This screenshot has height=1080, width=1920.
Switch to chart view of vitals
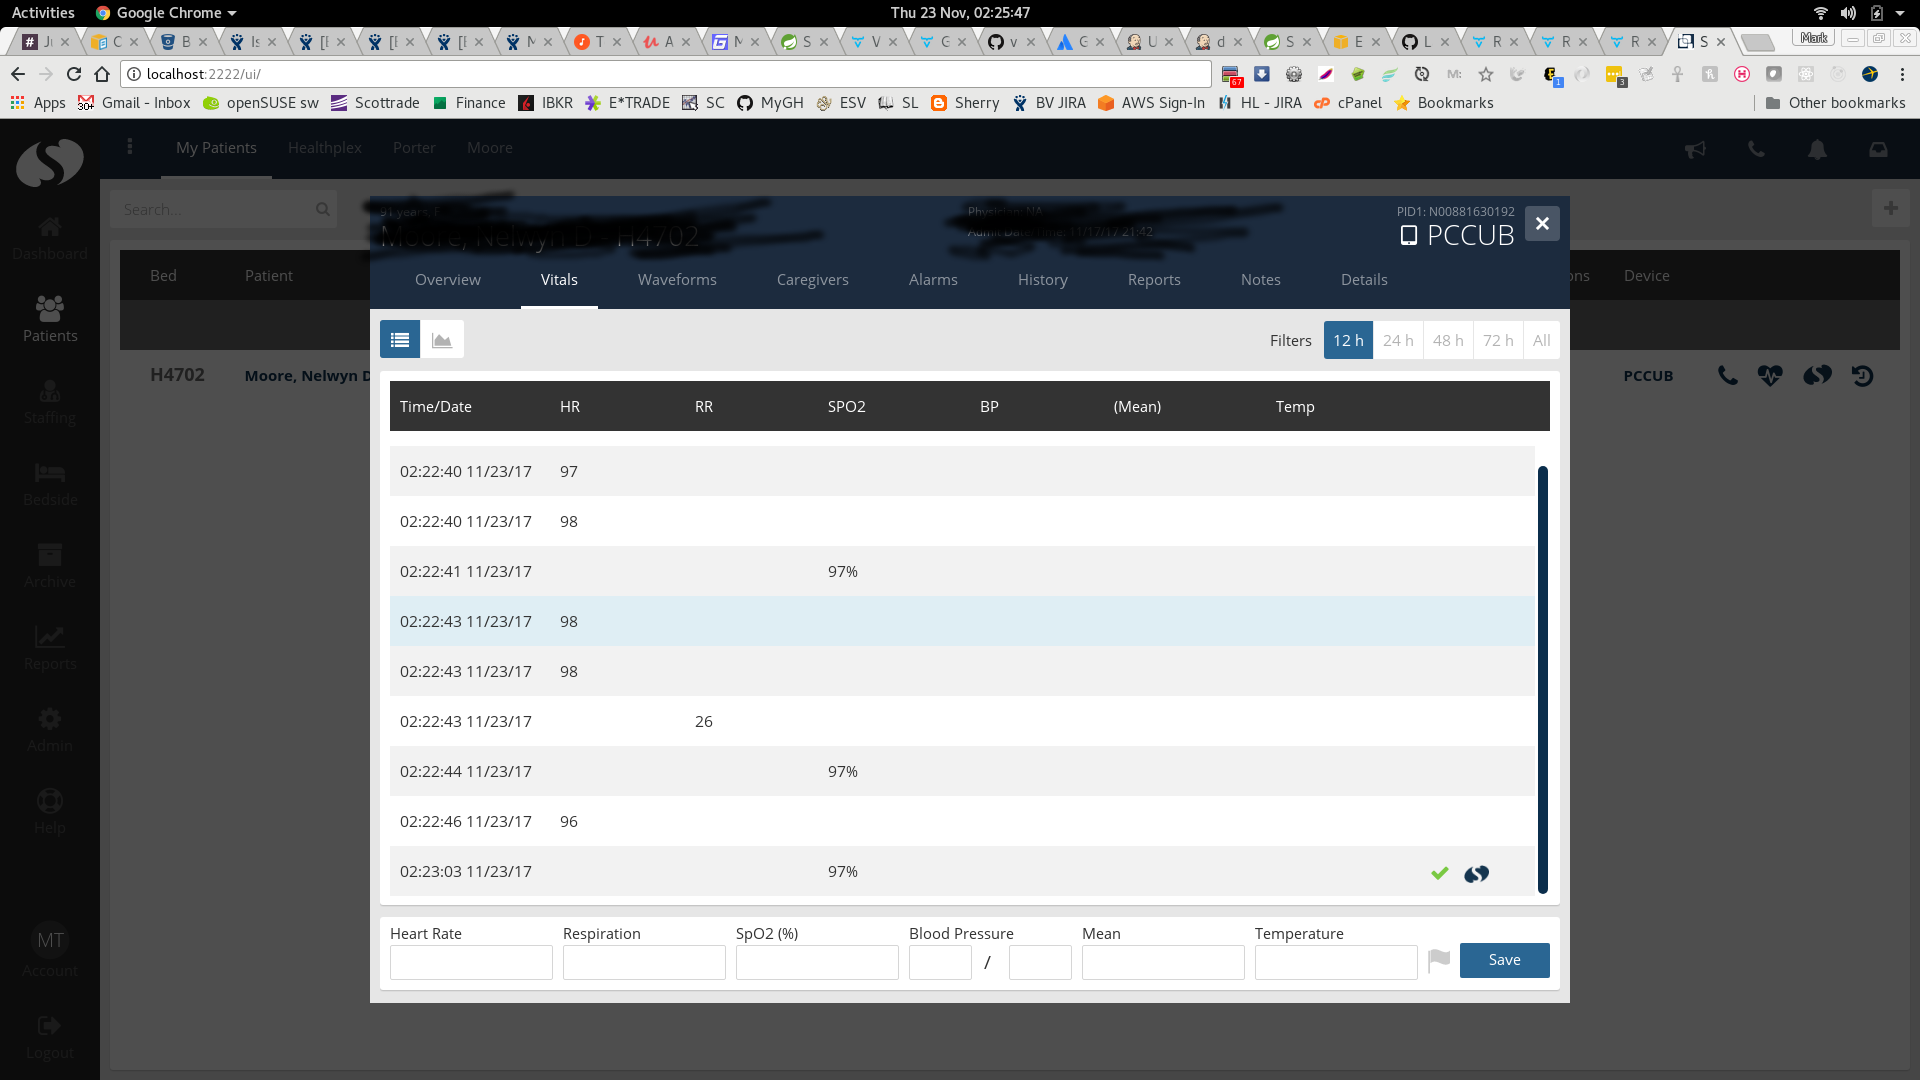pos(442,339)
